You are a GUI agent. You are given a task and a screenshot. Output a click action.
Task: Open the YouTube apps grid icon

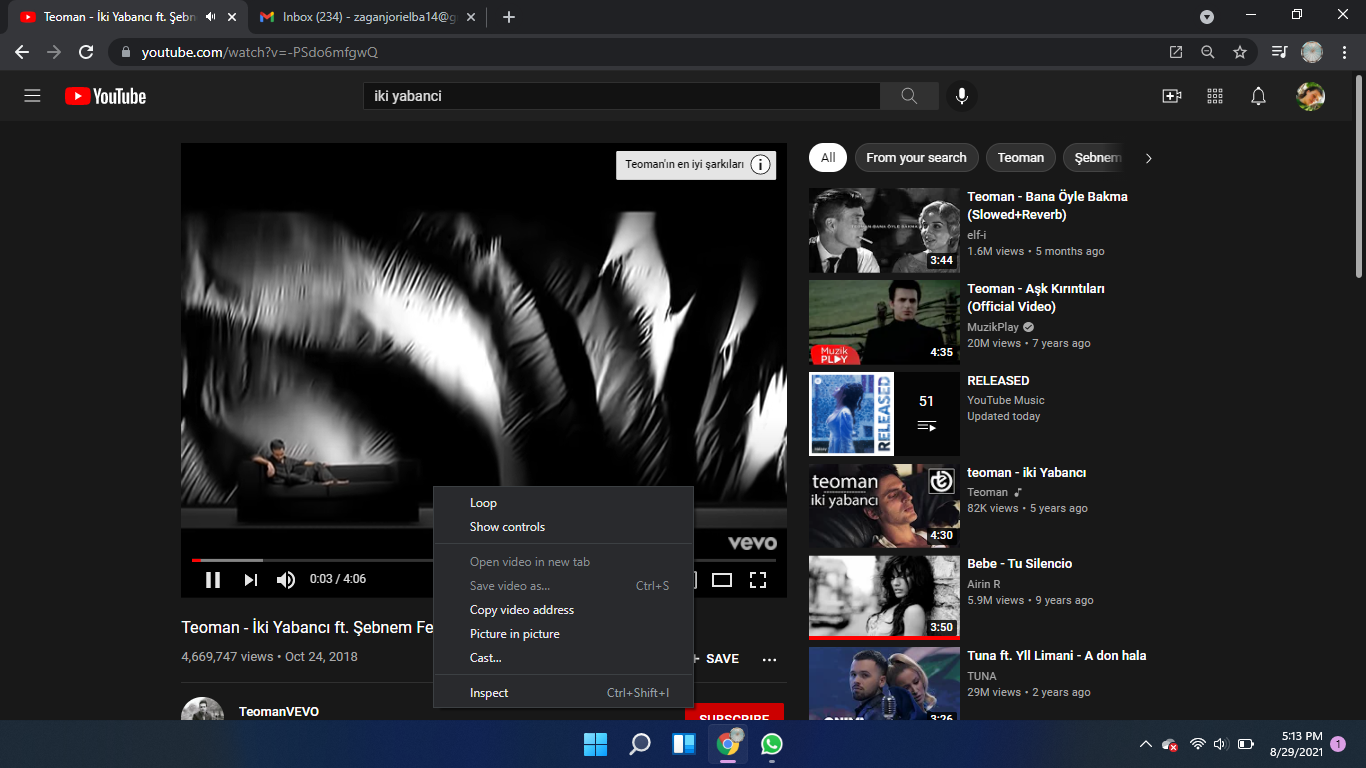(1215, 96)
